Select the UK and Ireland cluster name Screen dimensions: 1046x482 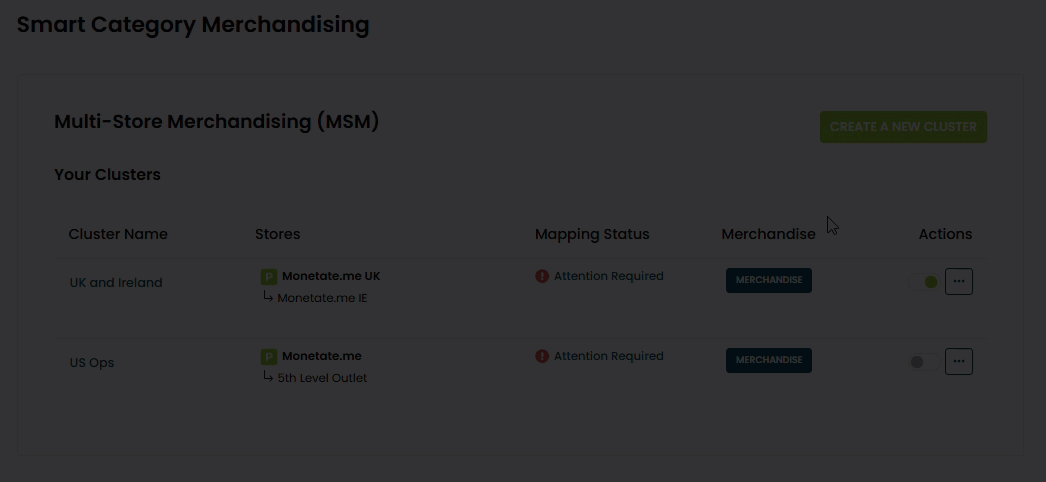pos(116,283)
